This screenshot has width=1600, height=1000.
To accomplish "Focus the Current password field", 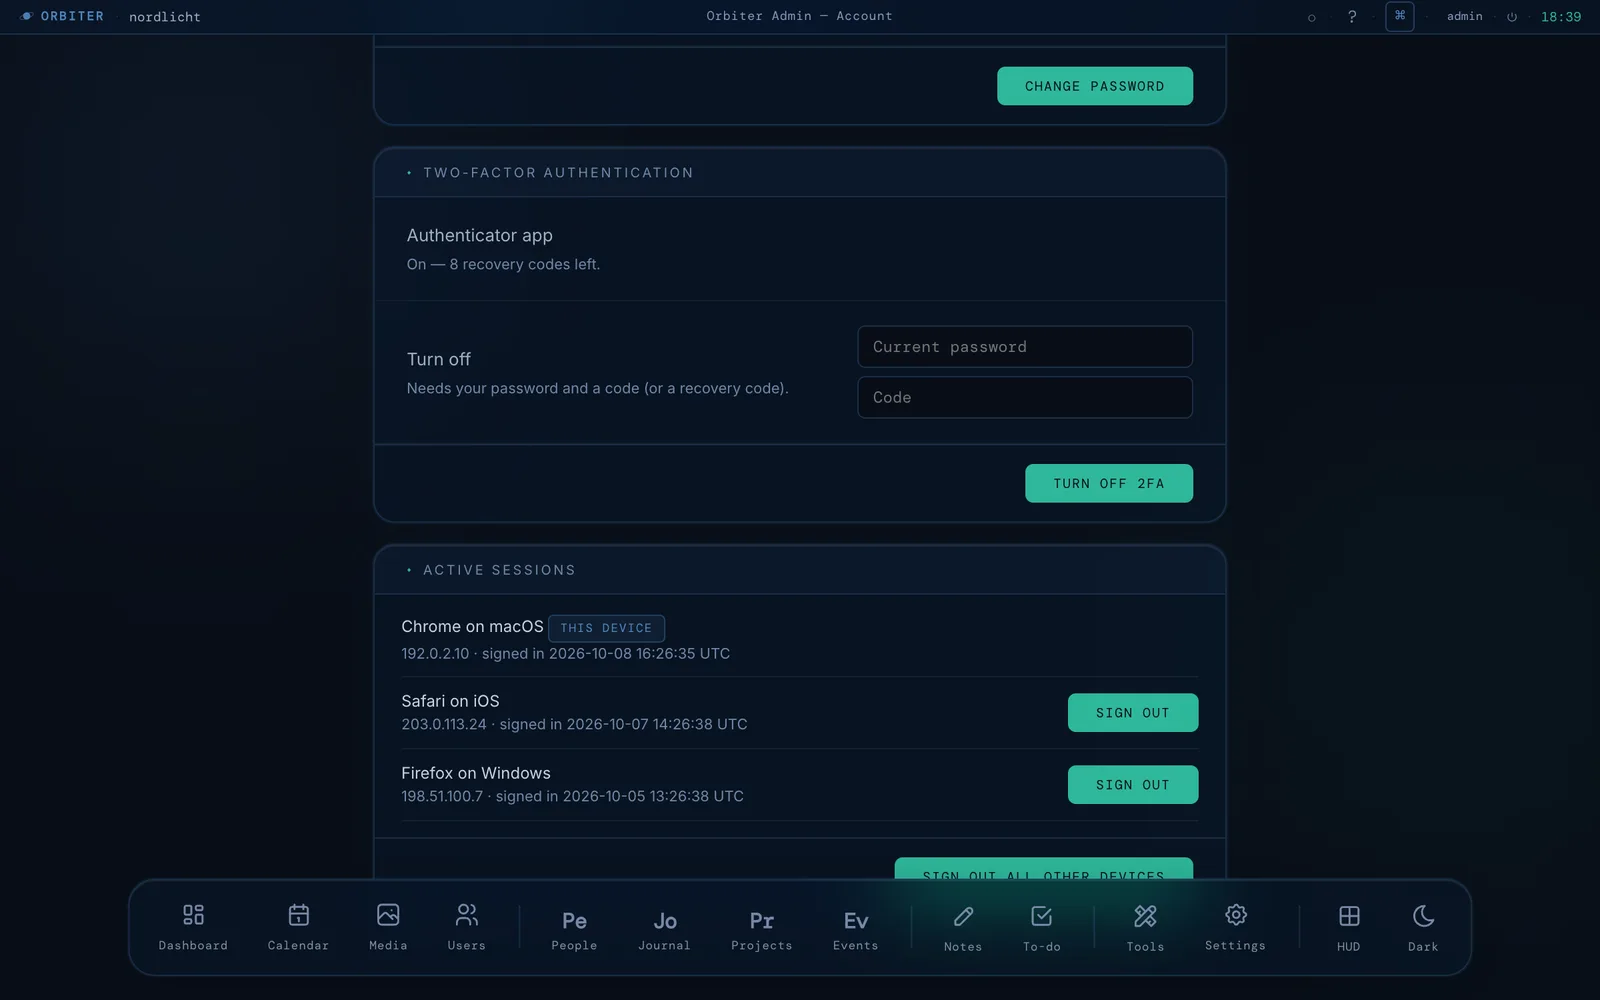I will tap(1025, 347).
